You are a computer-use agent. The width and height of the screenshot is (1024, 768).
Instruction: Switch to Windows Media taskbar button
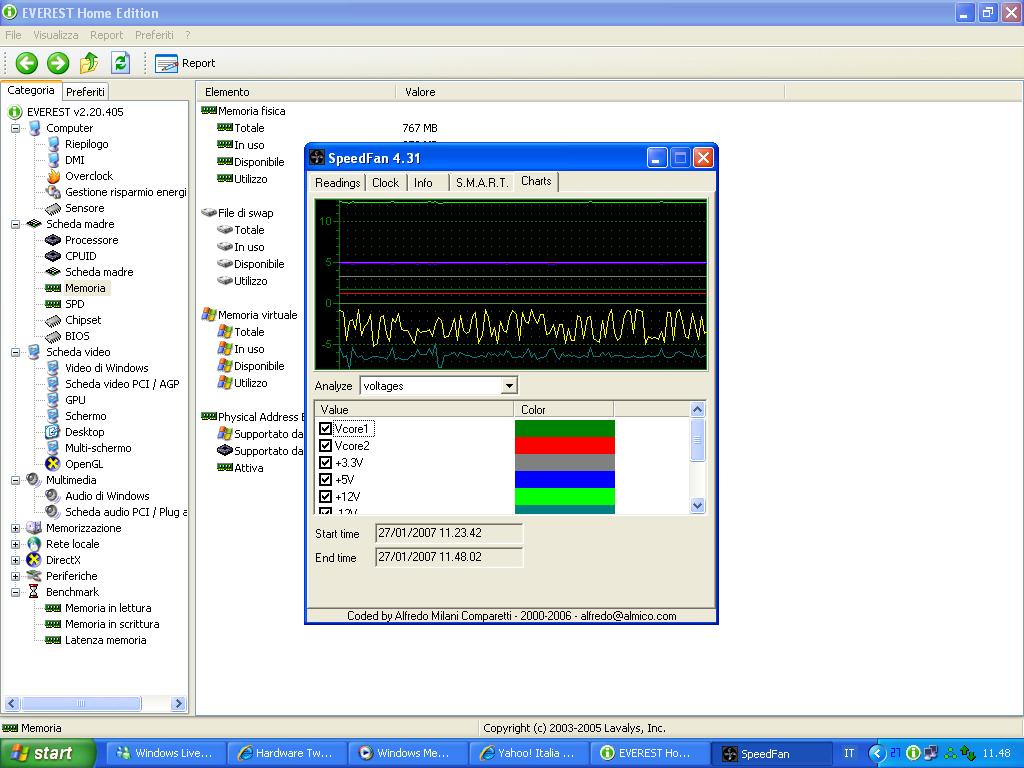click(407, 753)
